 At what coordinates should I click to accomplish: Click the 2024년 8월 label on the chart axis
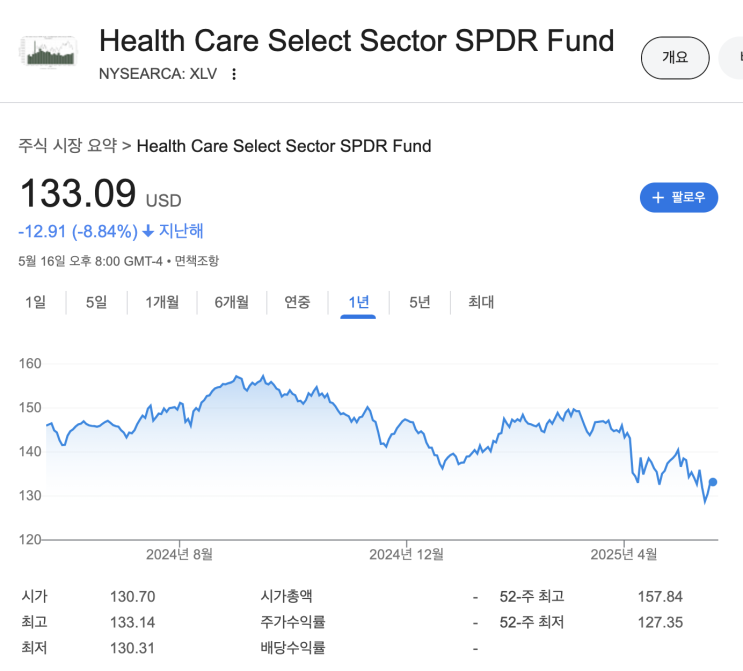(x=179, y=554)
